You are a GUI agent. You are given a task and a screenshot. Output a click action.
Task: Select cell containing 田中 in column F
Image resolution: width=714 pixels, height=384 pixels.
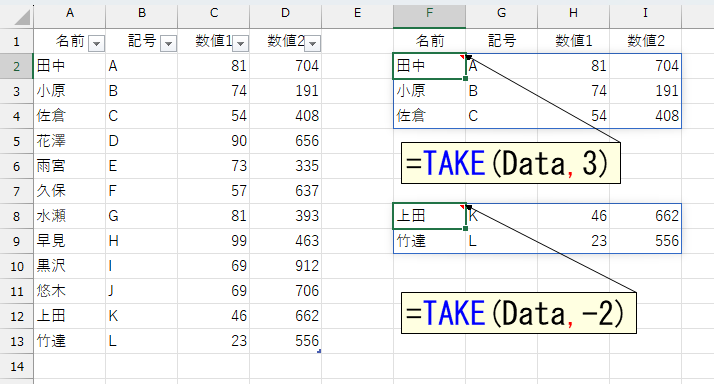(429, 66)
